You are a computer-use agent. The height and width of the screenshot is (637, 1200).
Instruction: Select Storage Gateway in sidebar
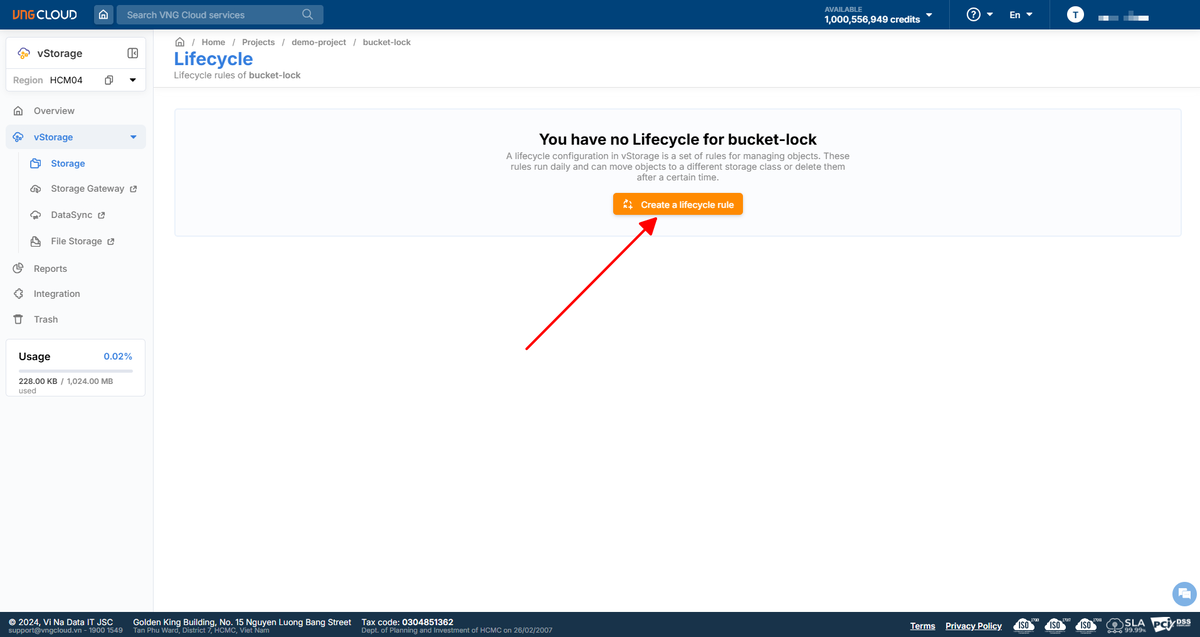point(88,189)
